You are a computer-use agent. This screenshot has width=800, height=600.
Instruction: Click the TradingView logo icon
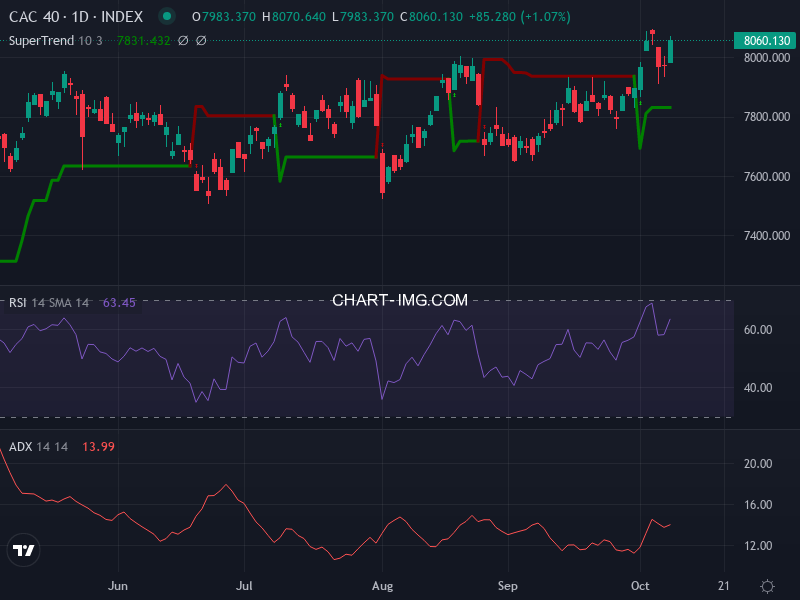[24, 550]
